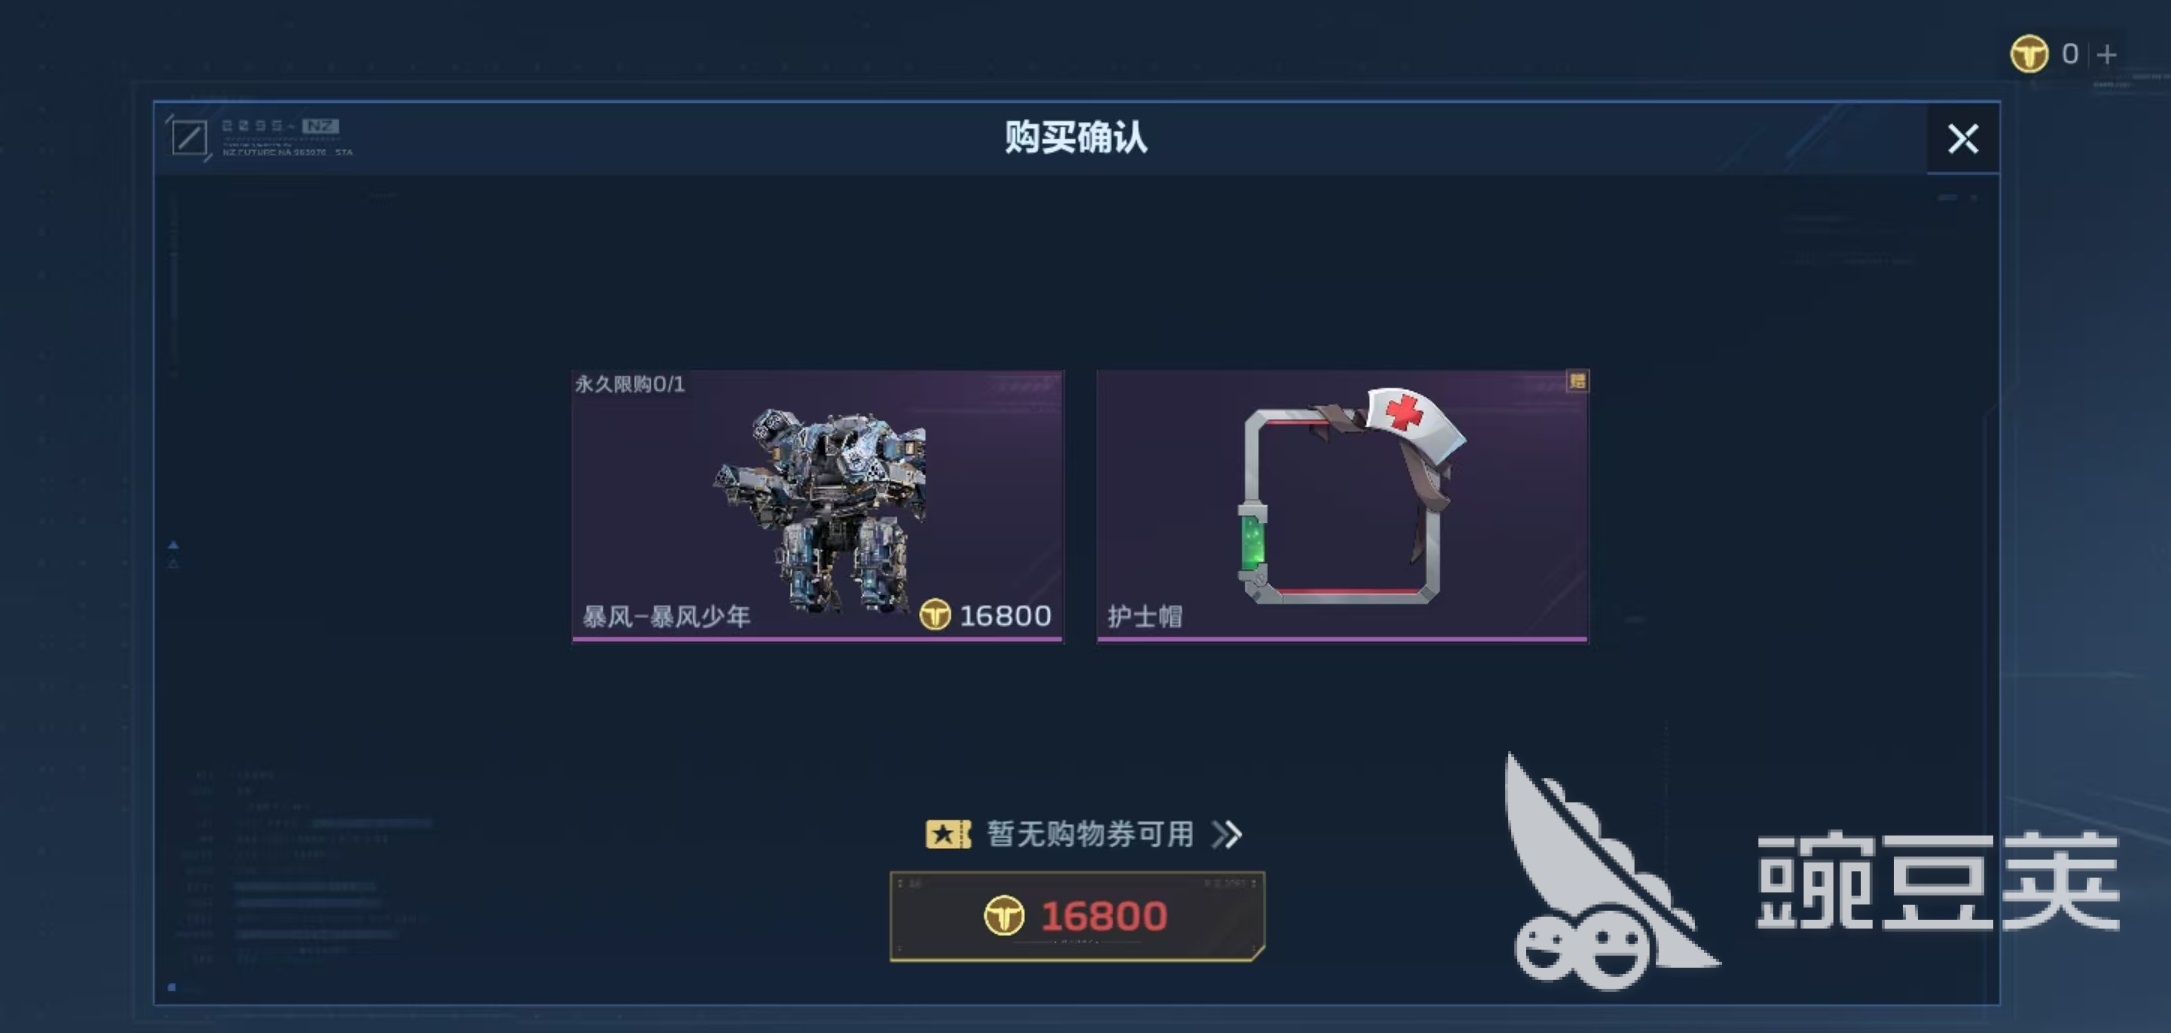Click the small triangle markers on left edge
Screen dimensions: 2171x1033
[x=173, y=554]
